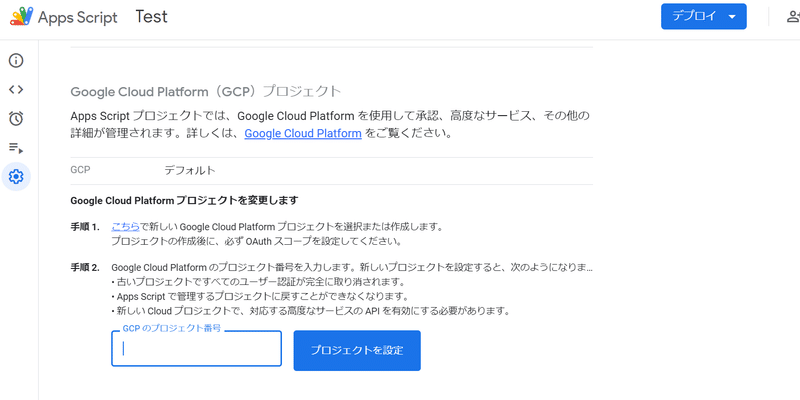Image resolution: width=800 pixels, height=400 pixels.
Task: Click the 手順 1. step label
Action: click(85, 227)
